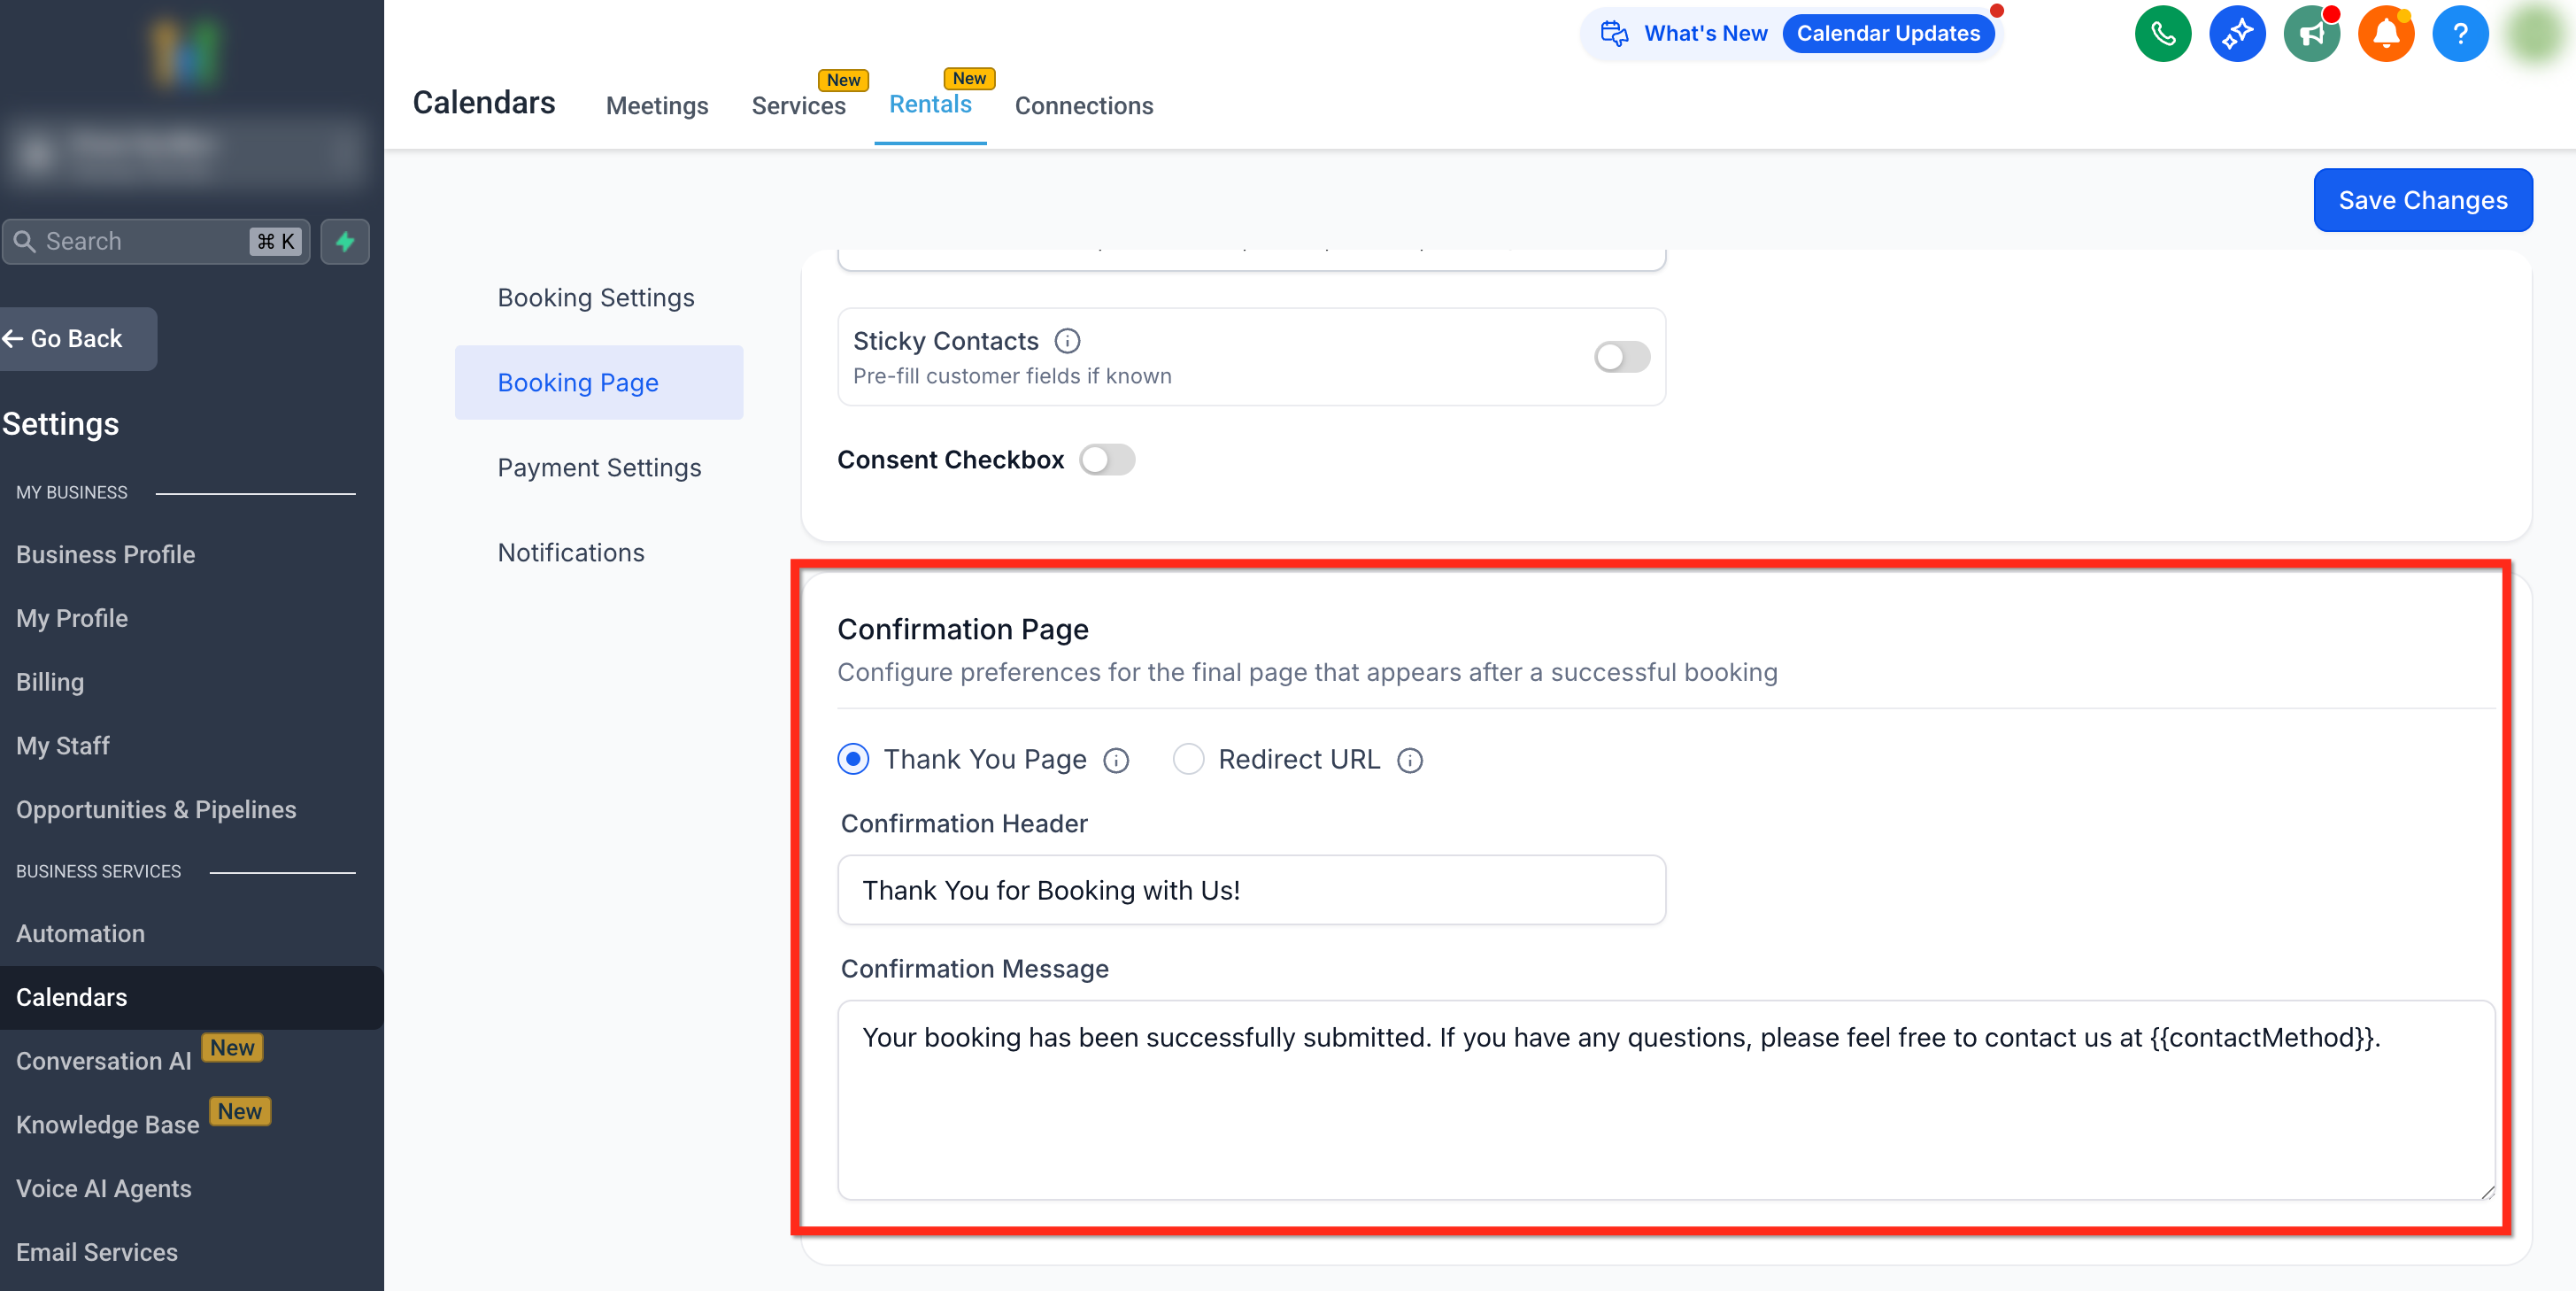The width and height of the screenshot is (2576, 1291).
Task: Click the green lightning bolt quick actions icon
Action: (x=345, y=241)
